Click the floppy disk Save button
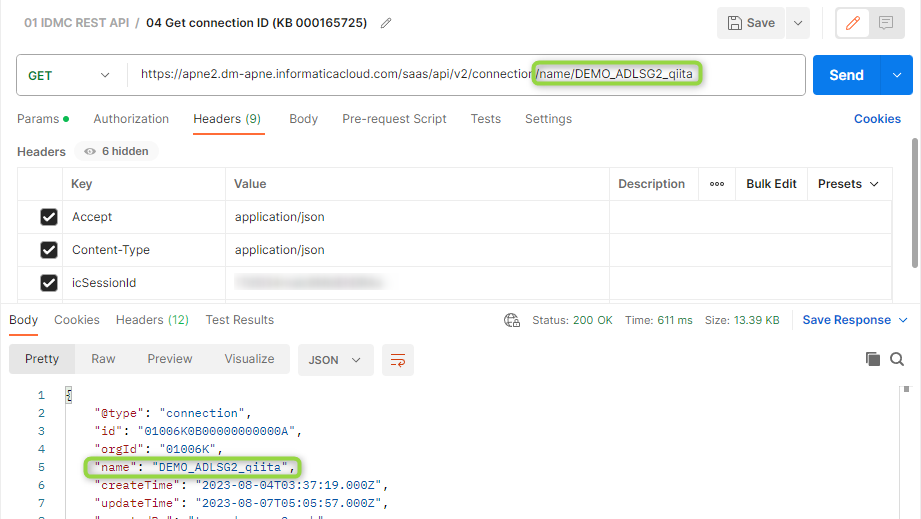This screenshot has width=921, height=519. [x=751, y=23]
